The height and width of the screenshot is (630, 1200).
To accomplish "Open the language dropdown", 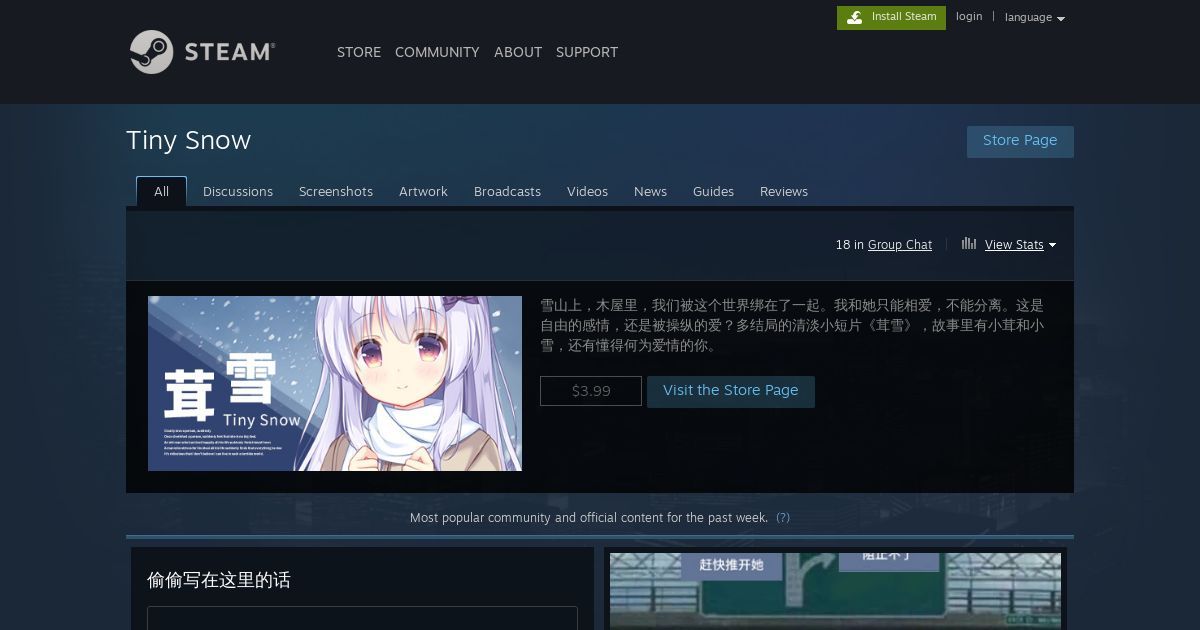I will tap(1034, 18).
